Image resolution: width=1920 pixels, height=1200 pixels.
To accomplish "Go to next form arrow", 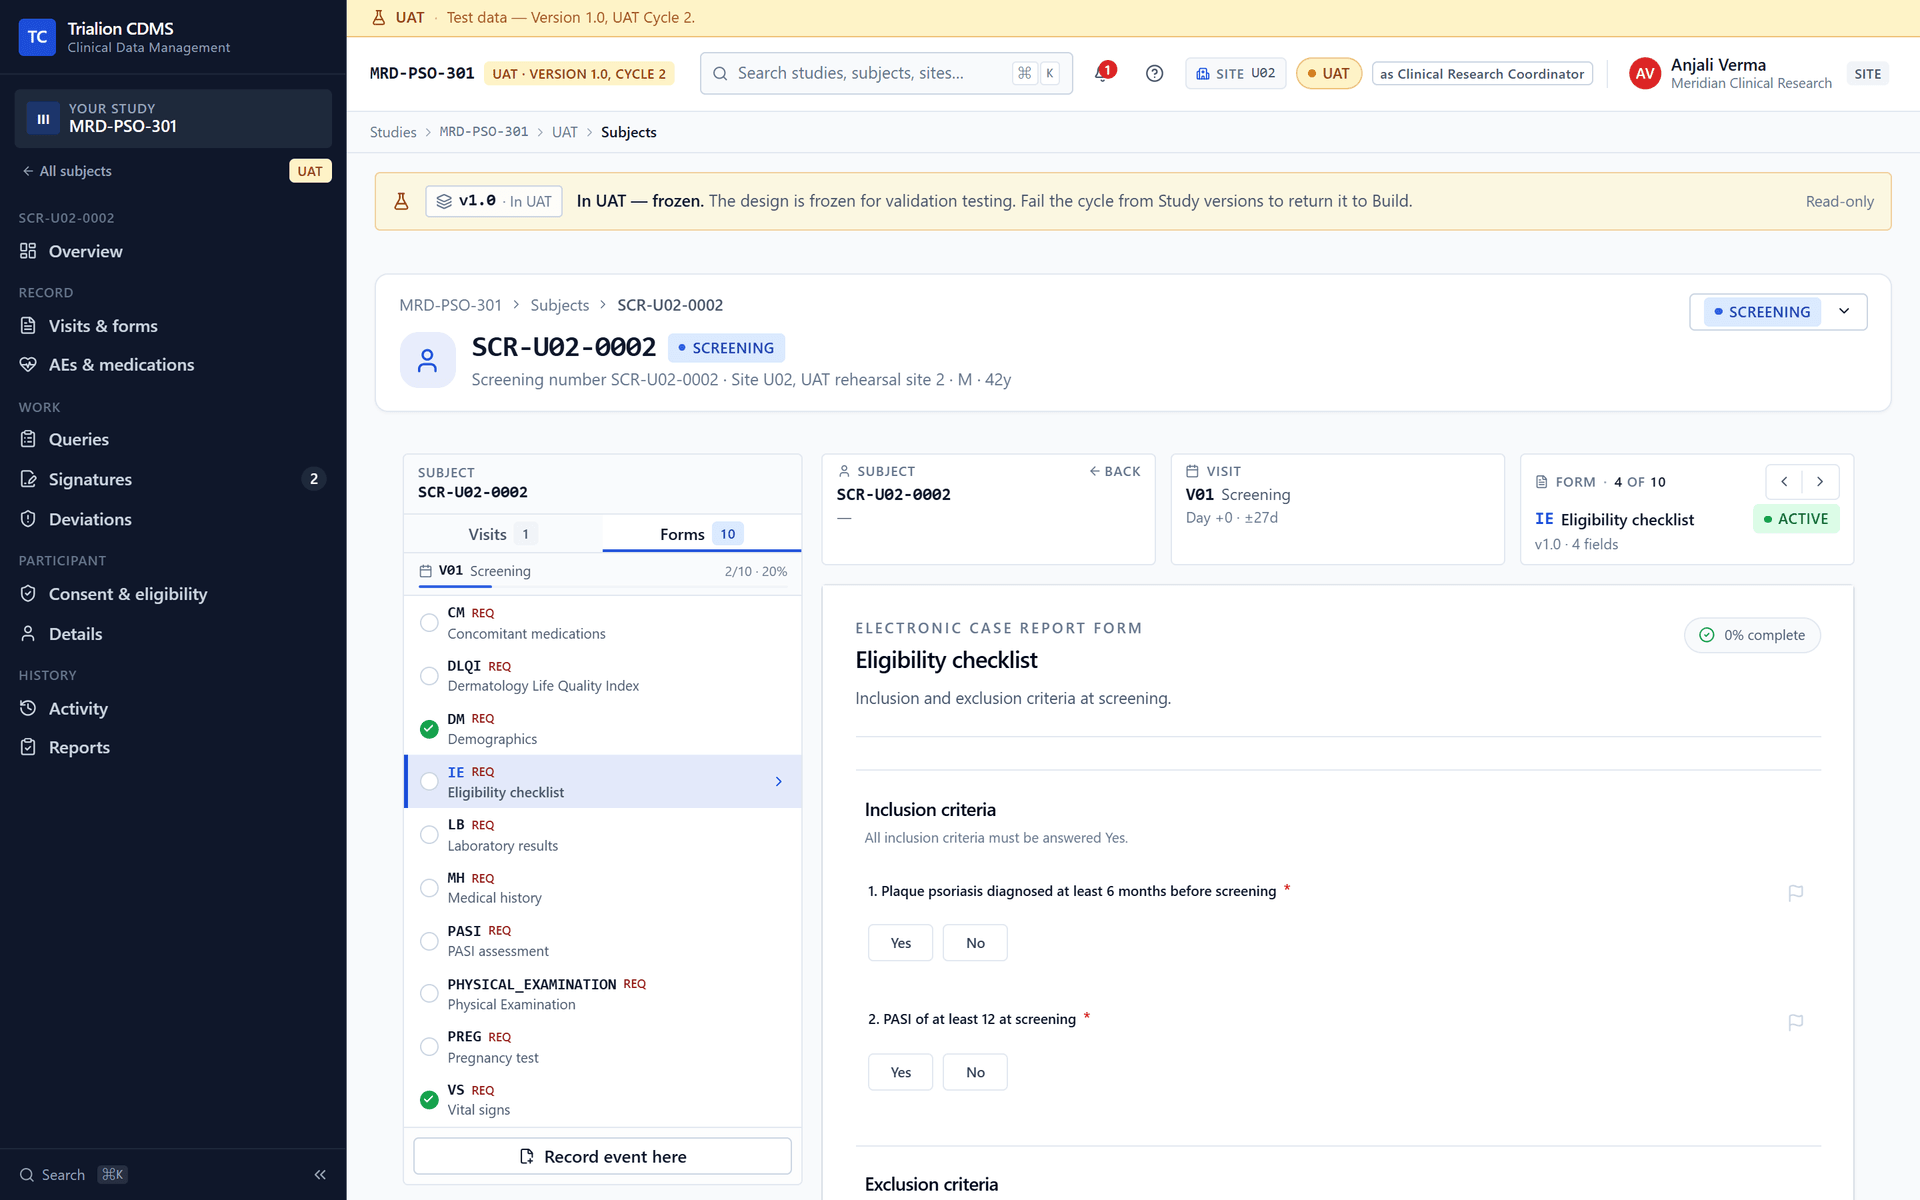I will pyautogui.click(x=1820, y=482).
